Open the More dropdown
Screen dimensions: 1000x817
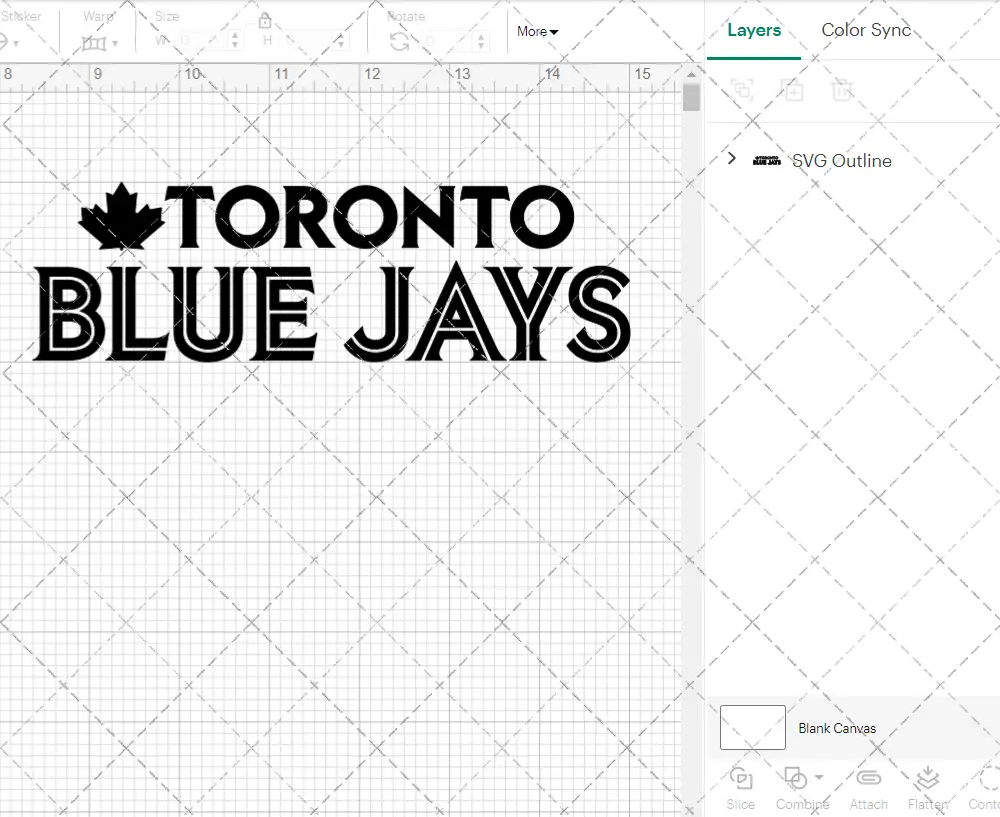pos(537,31)
